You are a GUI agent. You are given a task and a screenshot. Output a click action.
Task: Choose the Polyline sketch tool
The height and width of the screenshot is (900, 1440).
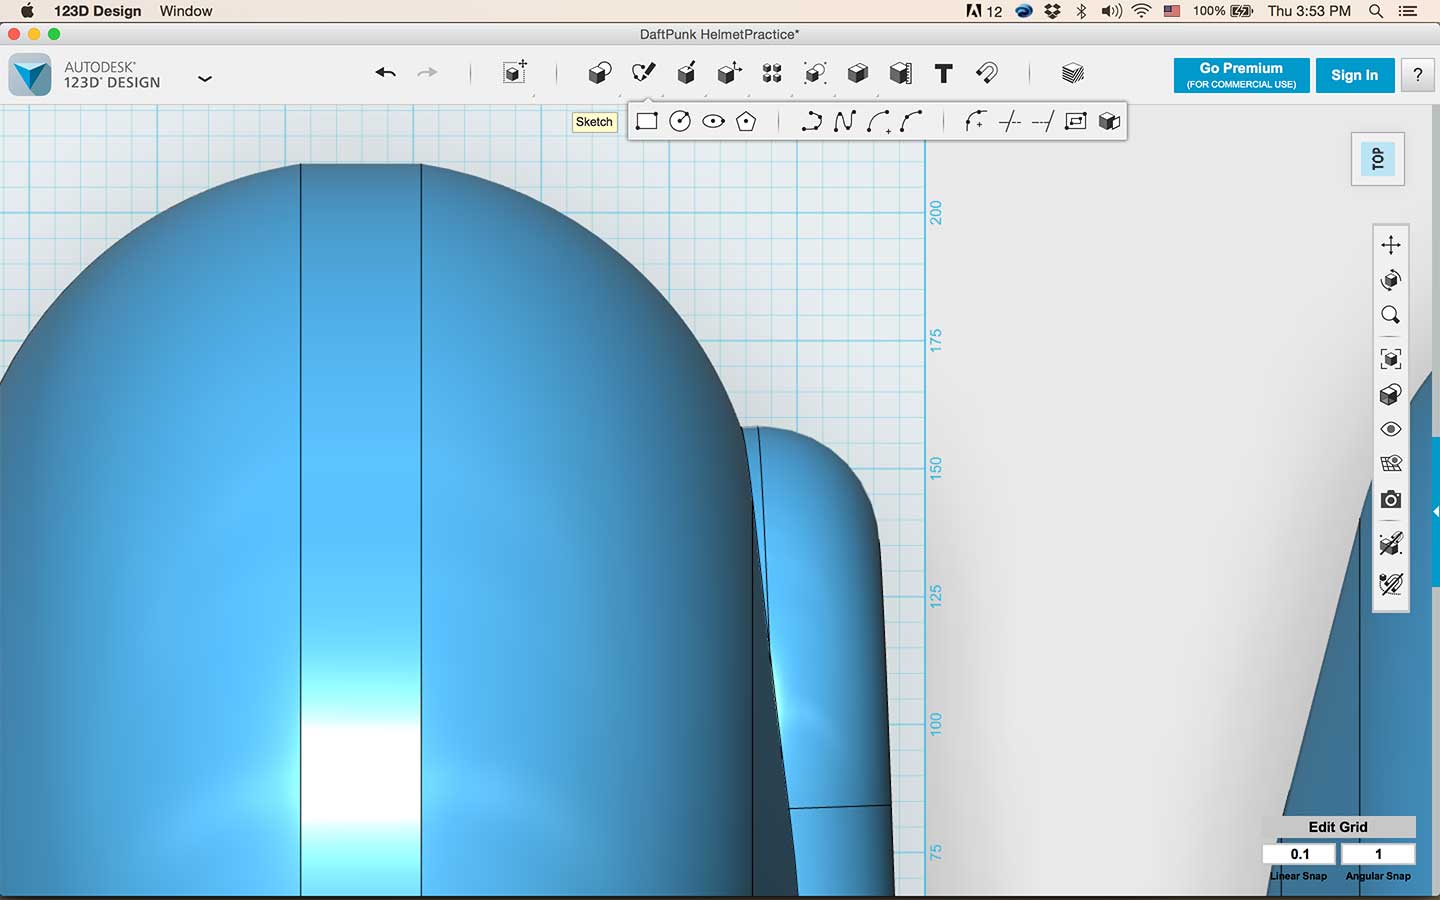[x=811, y=121]
